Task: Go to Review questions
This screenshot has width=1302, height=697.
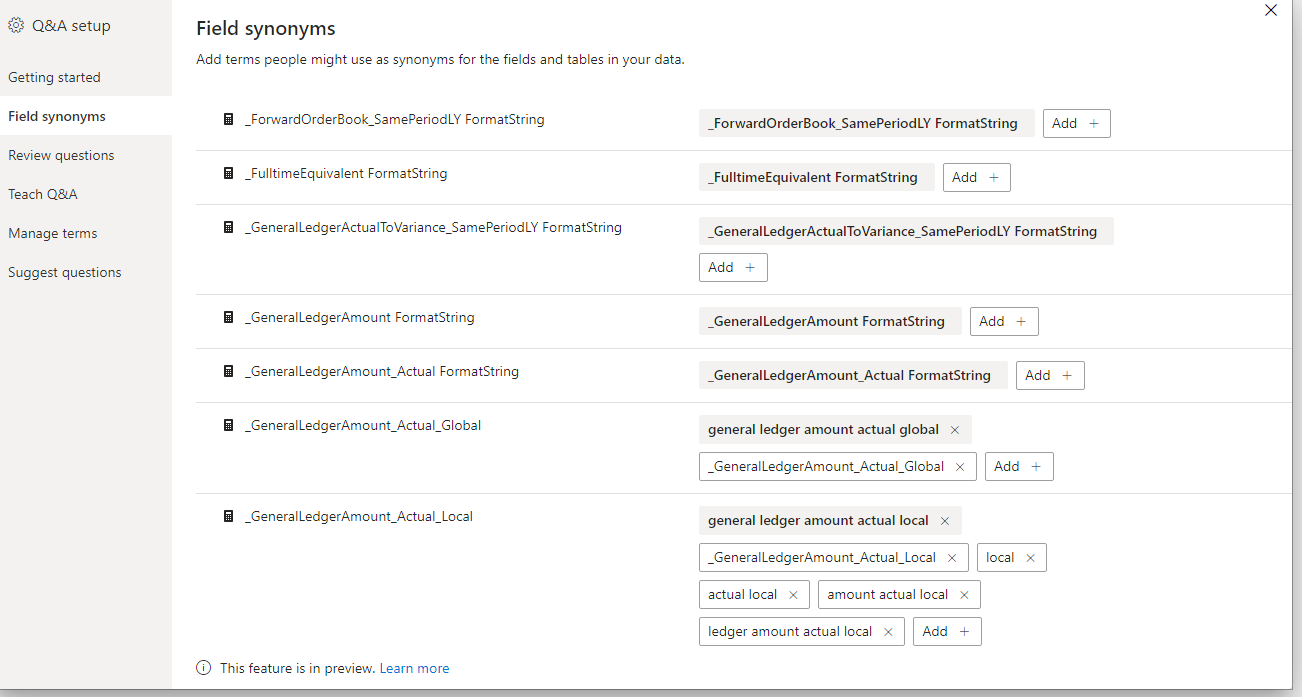Action: coord(86,155)
